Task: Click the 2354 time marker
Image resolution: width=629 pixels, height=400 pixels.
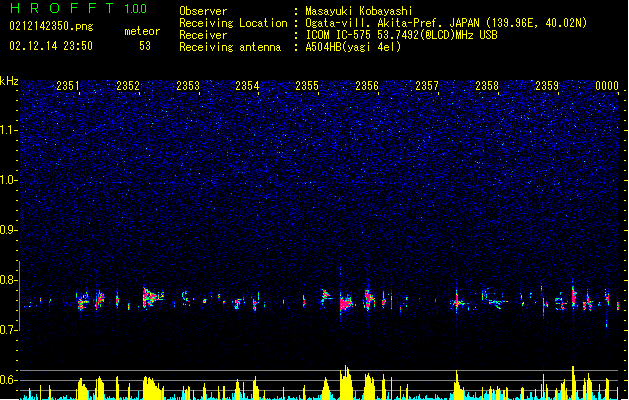Action: pos(247,86)
